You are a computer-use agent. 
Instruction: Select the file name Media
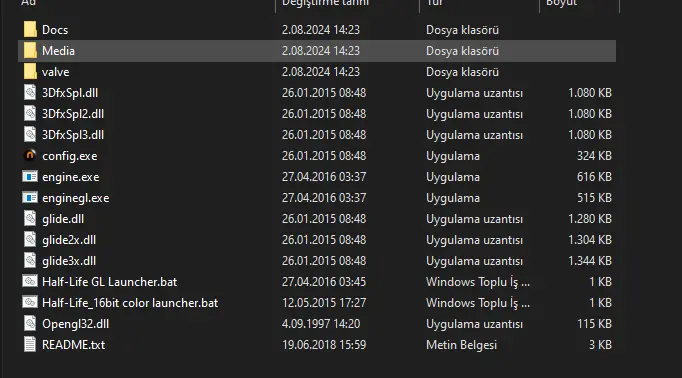pyautogui.click(x=58, y=51)
